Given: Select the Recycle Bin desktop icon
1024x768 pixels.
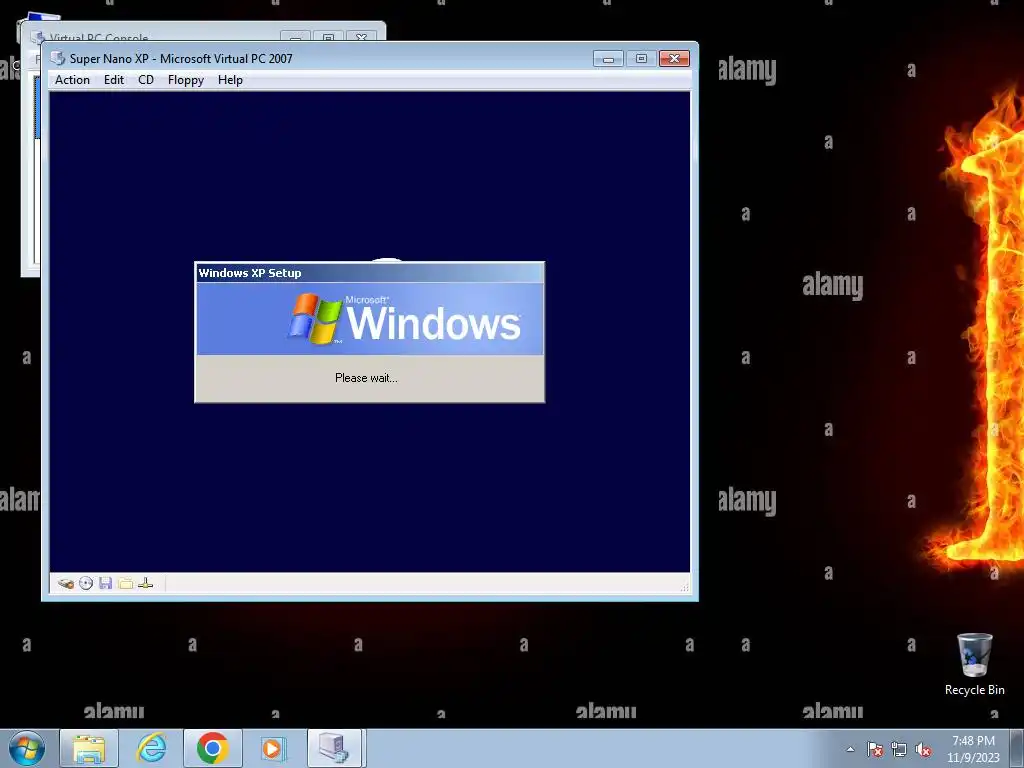Looking at the screenshot, I should tap(974, 664).
